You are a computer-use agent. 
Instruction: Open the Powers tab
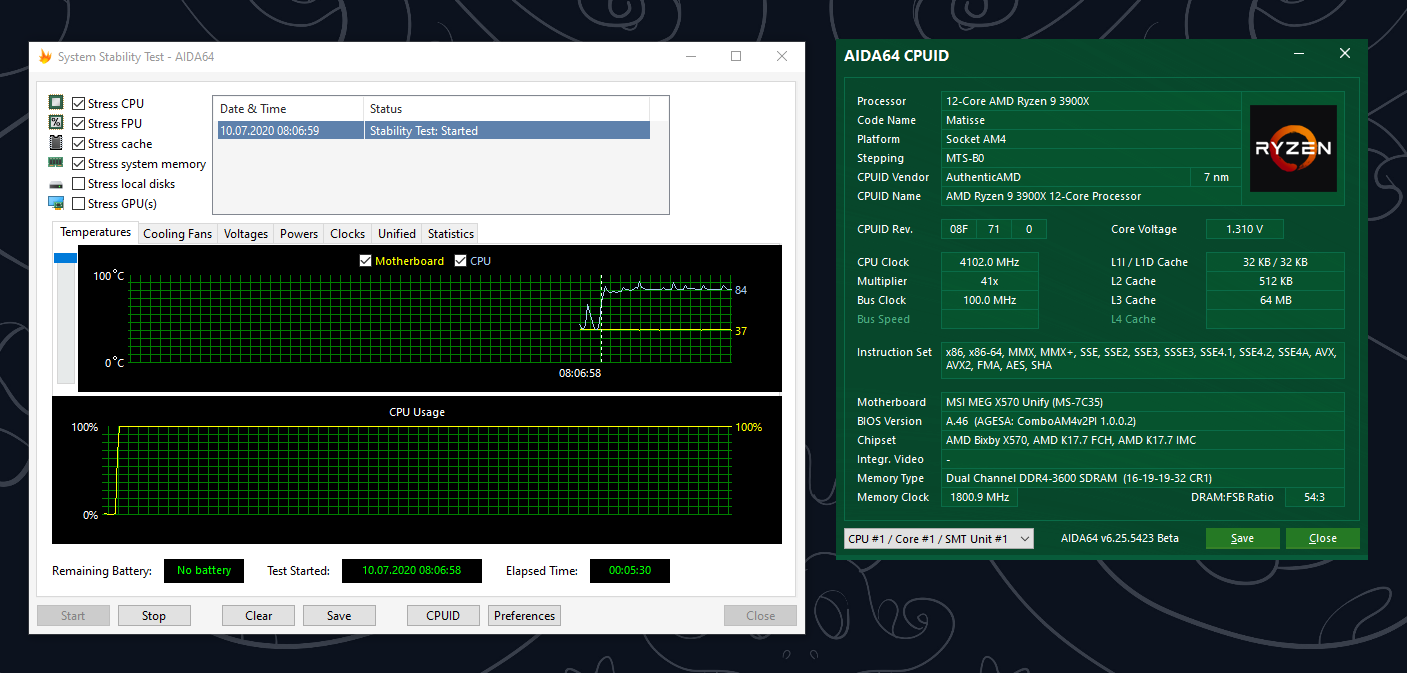pos(299,234)
